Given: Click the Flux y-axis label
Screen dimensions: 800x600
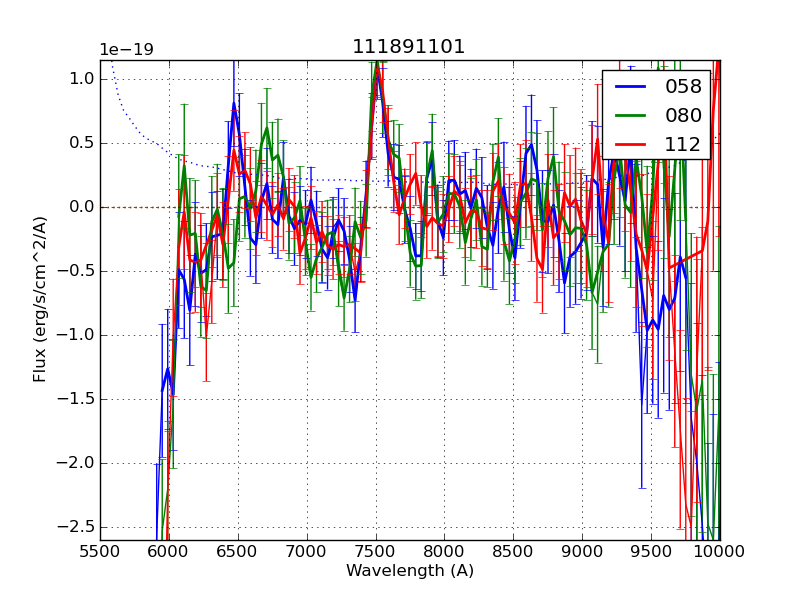Looking at the screenshot, I should pos(40,299).
